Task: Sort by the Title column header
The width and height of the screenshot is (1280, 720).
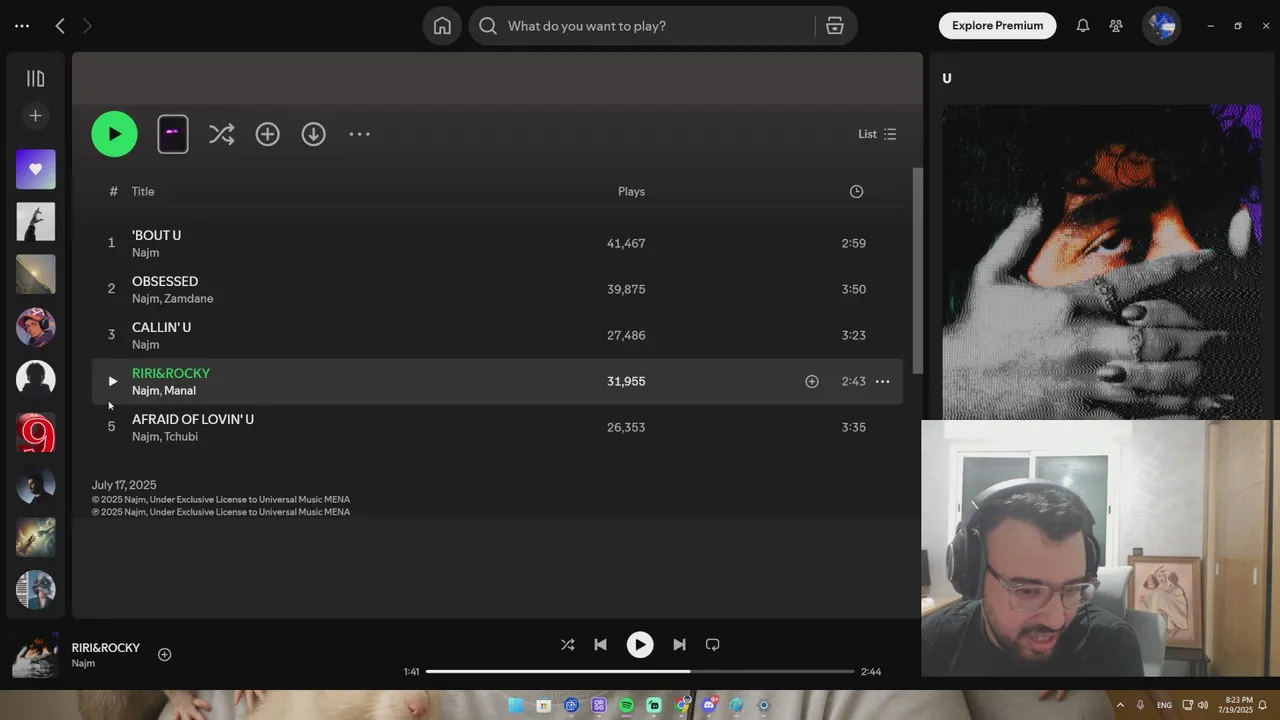Action: [x=143, y=191]
